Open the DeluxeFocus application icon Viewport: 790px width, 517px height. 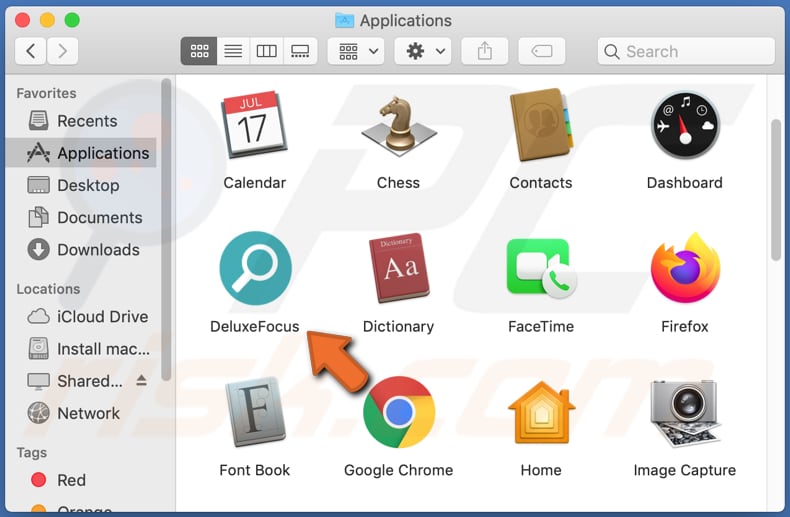(x=255, y=268)
